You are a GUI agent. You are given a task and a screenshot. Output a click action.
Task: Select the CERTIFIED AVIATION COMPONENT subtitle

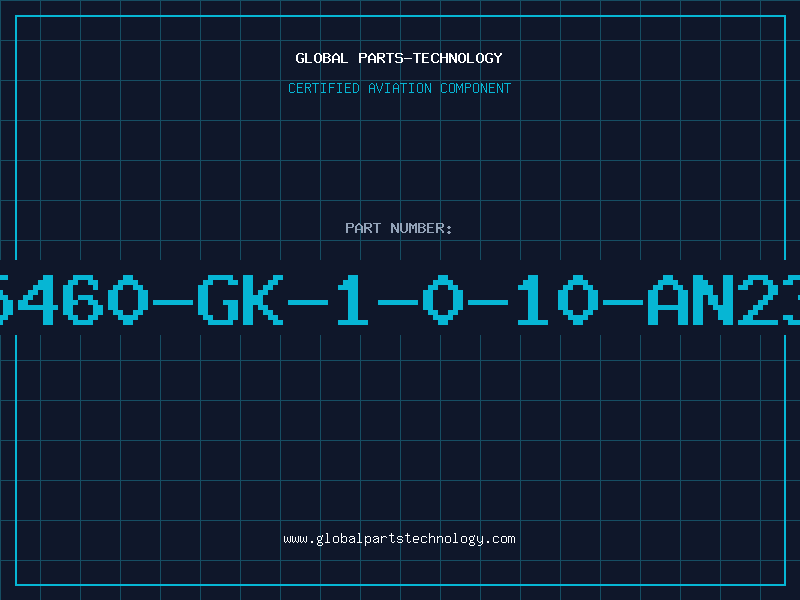399,88
